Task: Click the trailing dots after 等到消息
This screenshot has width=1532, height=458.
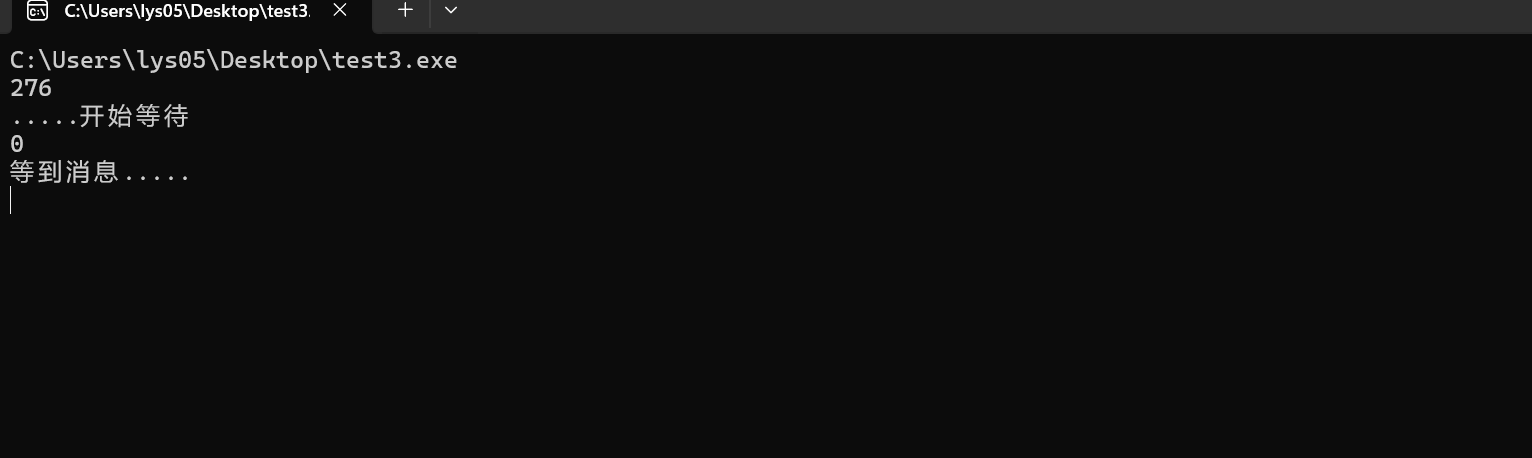Action: pos(156,178)
